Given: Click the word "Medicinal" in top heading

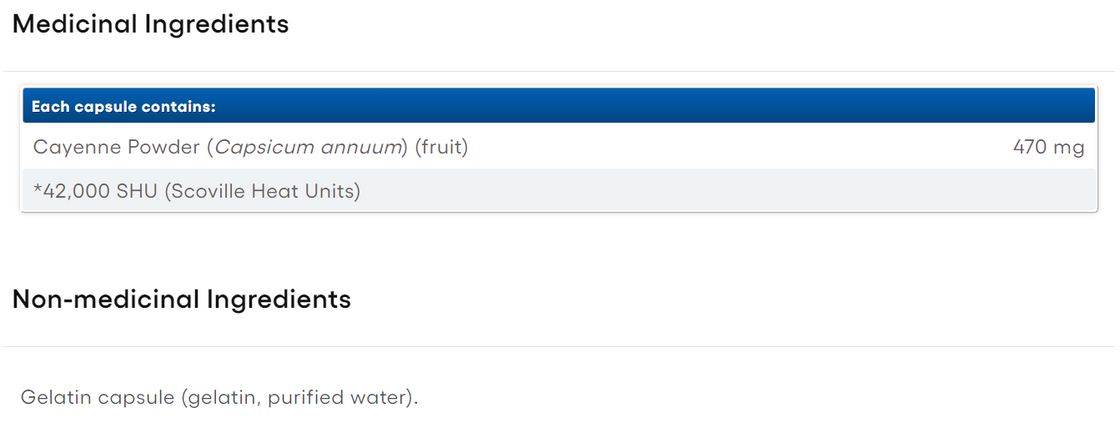Looking at the screenshot, I should pos(74,25).
